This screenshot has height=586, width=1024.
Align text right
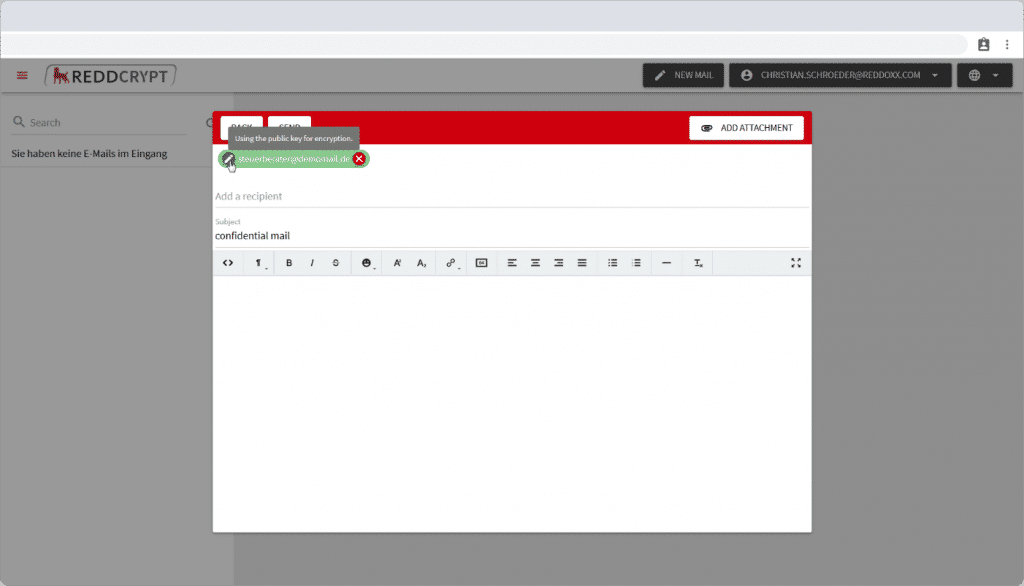(x=558, y=263)
